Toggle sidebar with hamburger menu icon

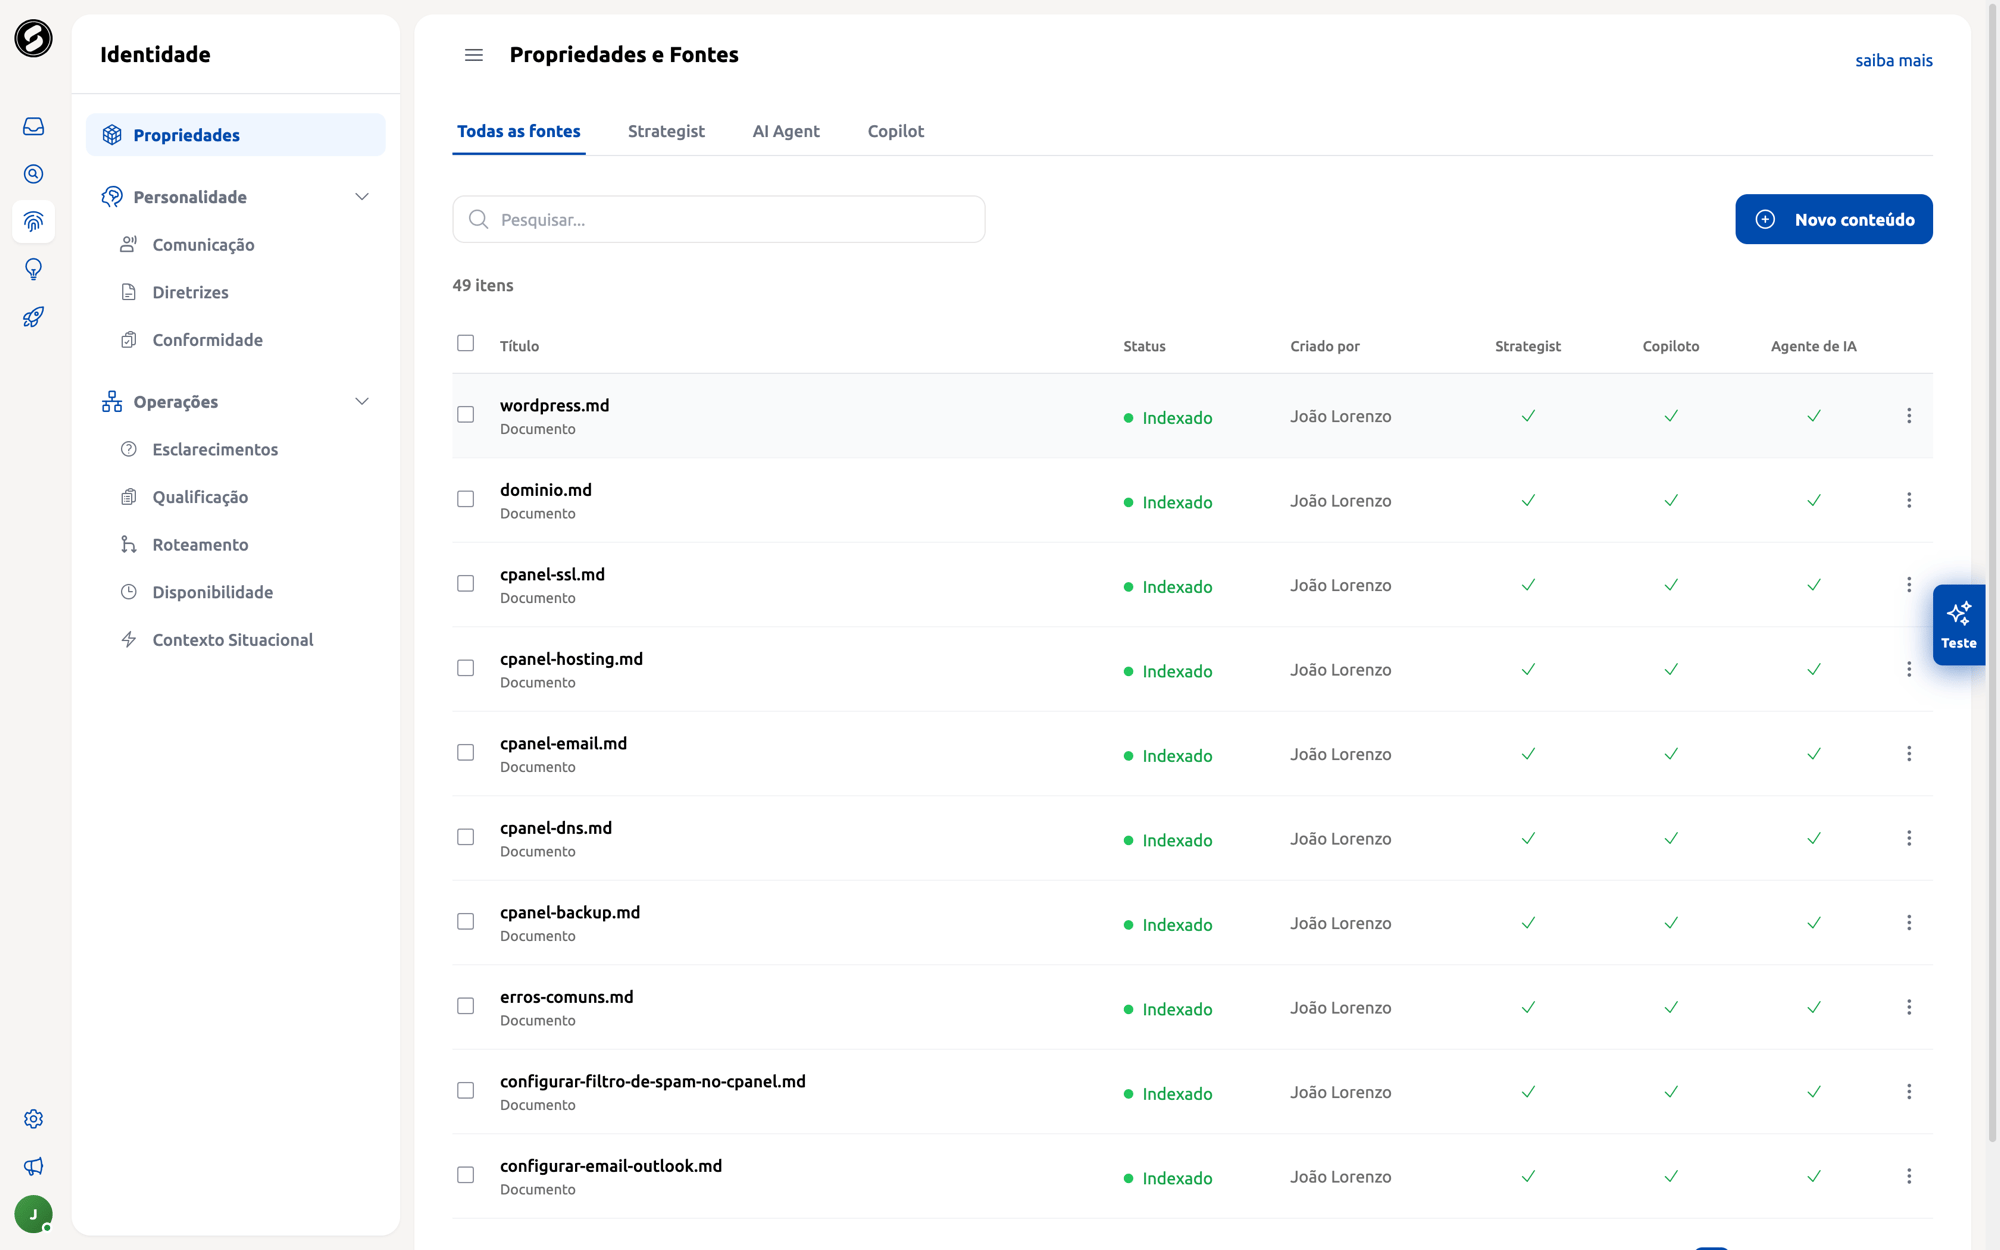[x=474, y=55]
